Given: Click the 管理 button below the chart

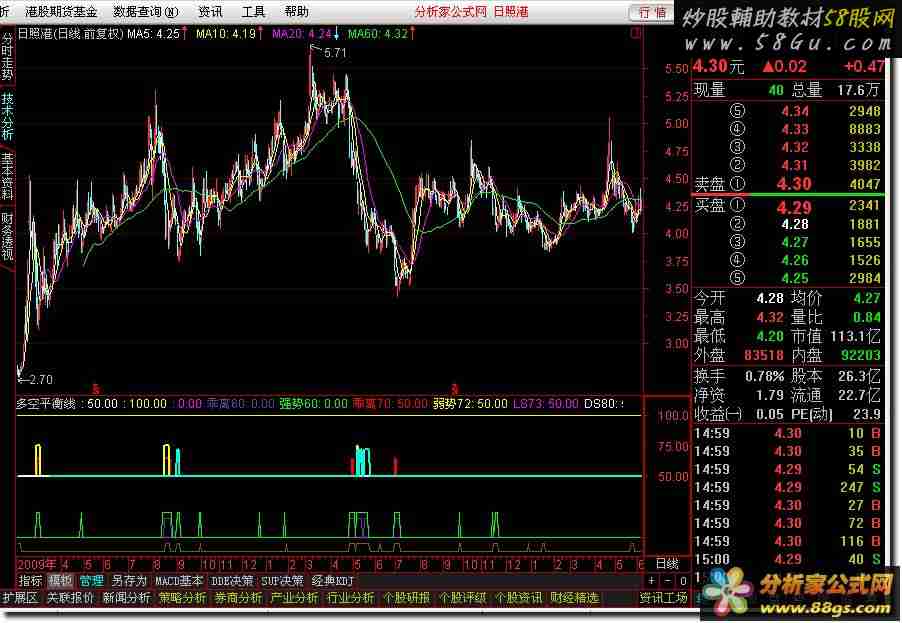Looking at the screenshot, I should click(x=91, y=581).
